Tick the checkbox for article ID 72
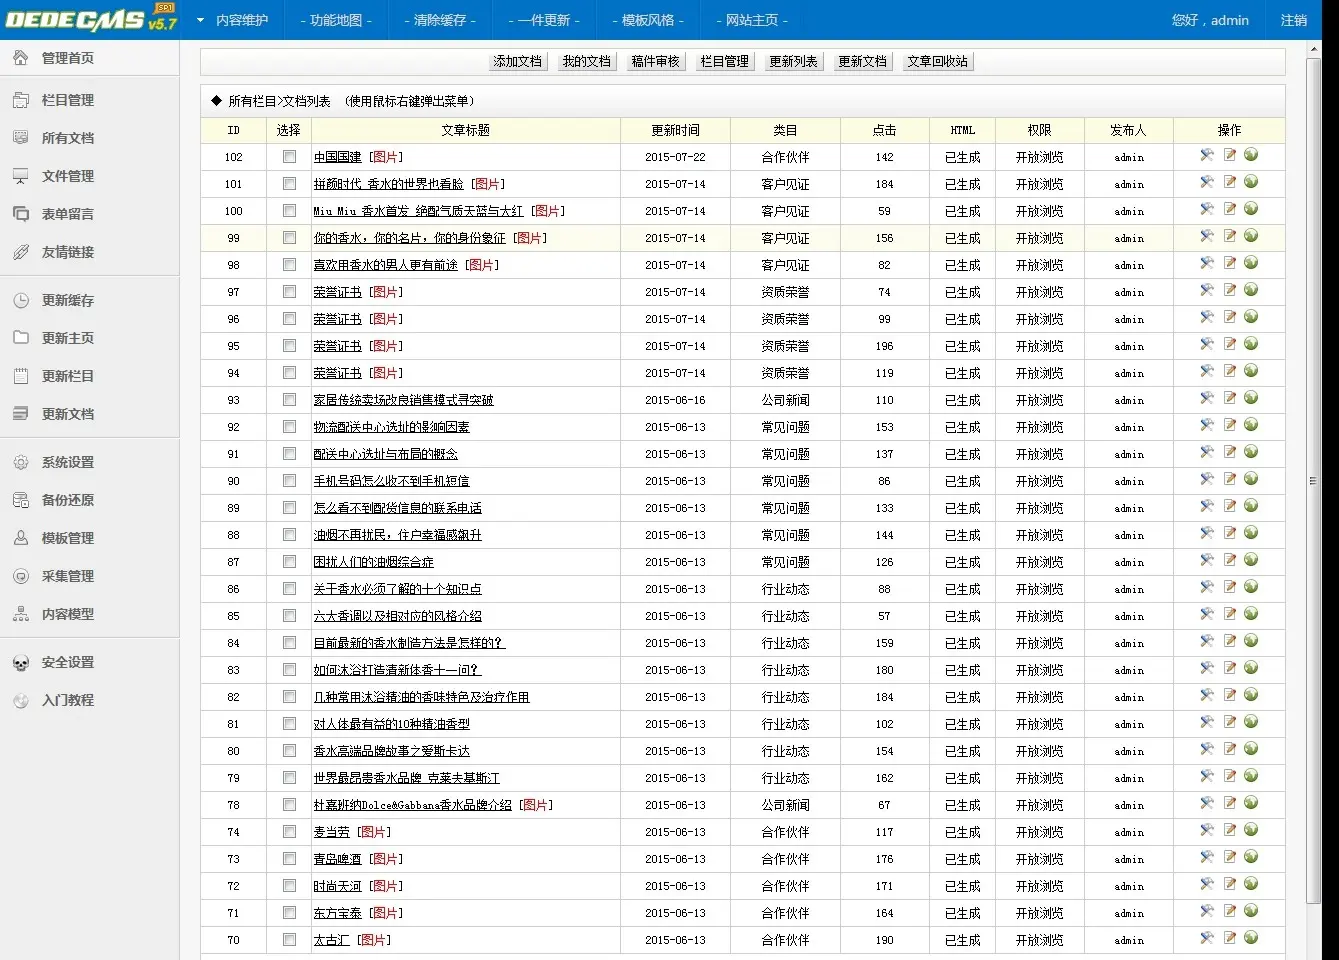1339x960 pixels. click(x=289, y=886)
